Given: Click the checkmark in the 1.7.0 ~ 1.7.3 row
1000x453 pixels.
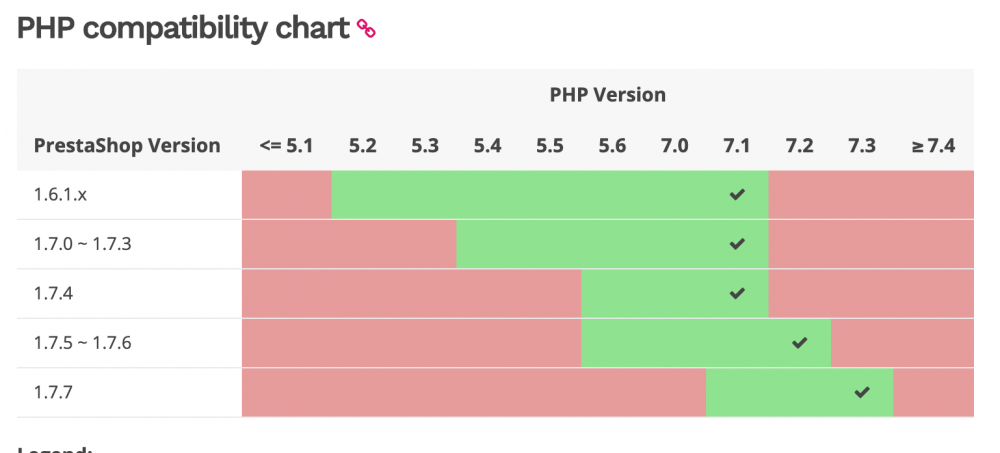Looking at the screenshot, I should (737, 244).
